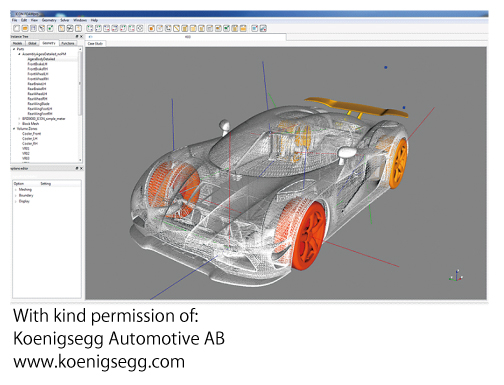Click the XYZ axis triad in viewport
Viewport: 504px width, 385px height.
point(456,276)
